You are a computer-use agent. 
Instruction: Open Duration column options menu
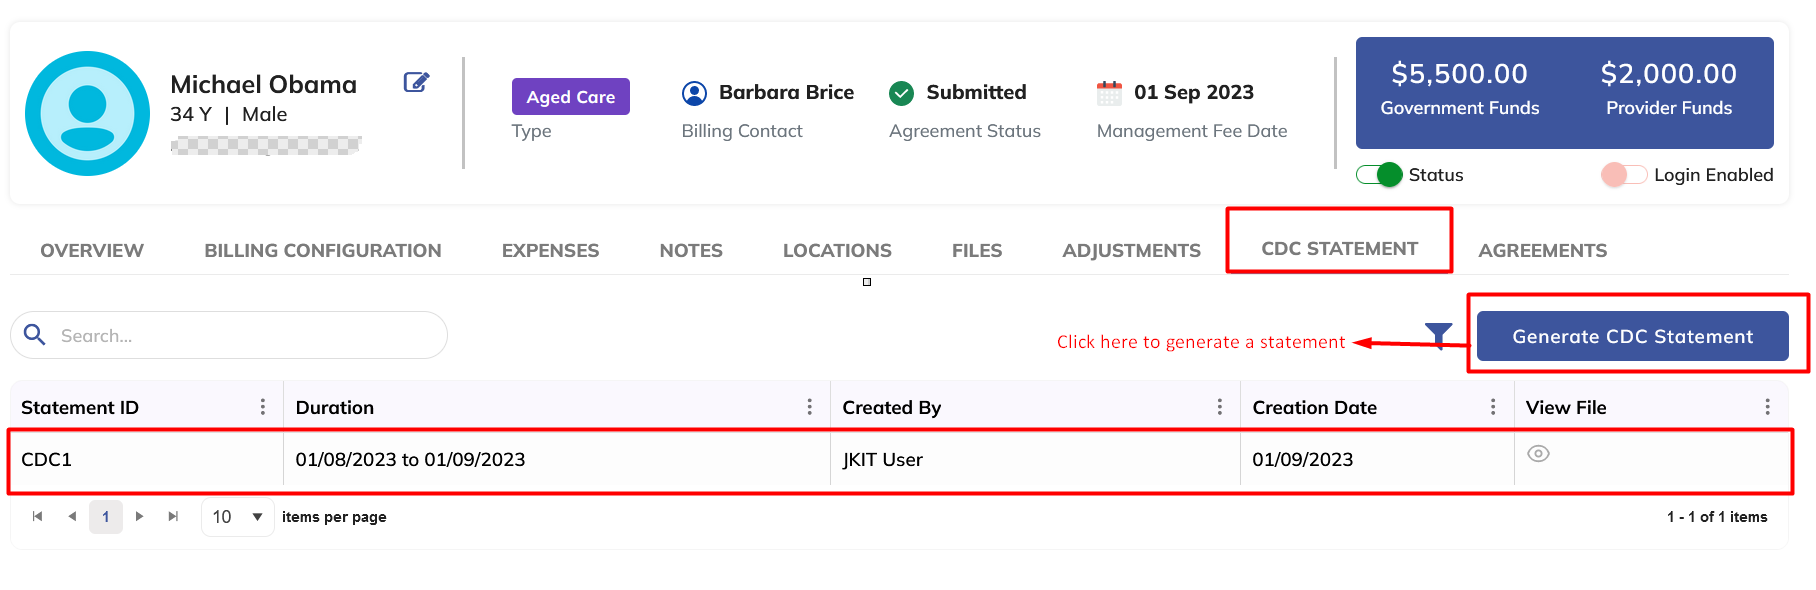[x=809, y=407]
